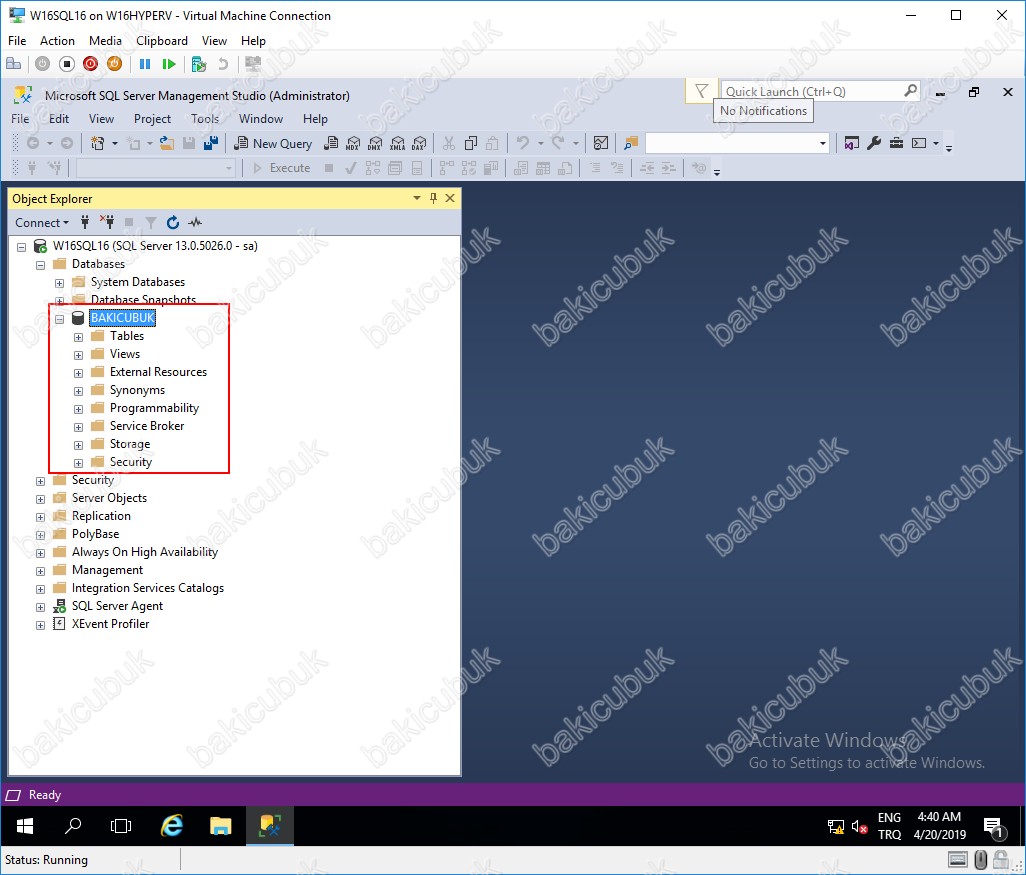Viewport: 1026px width, 875px height.
Task: Open the Toolbox icon
Action: point(896,143)
